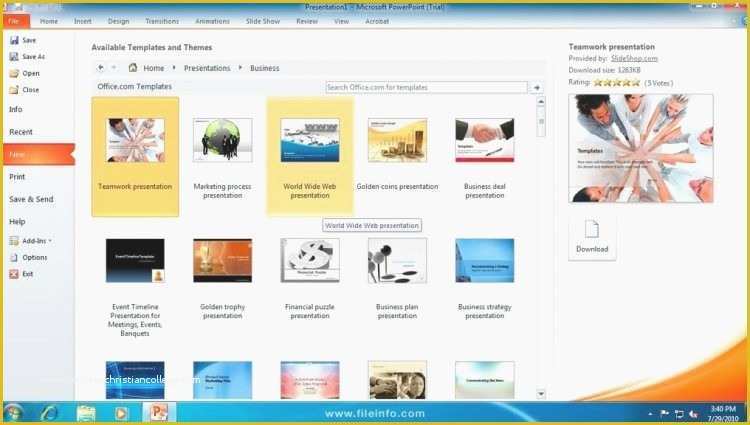Click the search go arrow button

[537, 87]
